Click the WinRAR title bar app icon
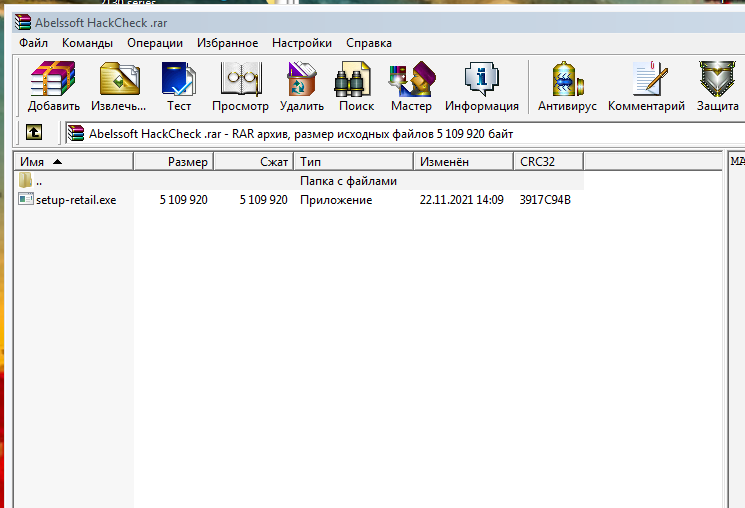Image resolution: width=745 pixels, height=508 pixels. click(23, 22)
